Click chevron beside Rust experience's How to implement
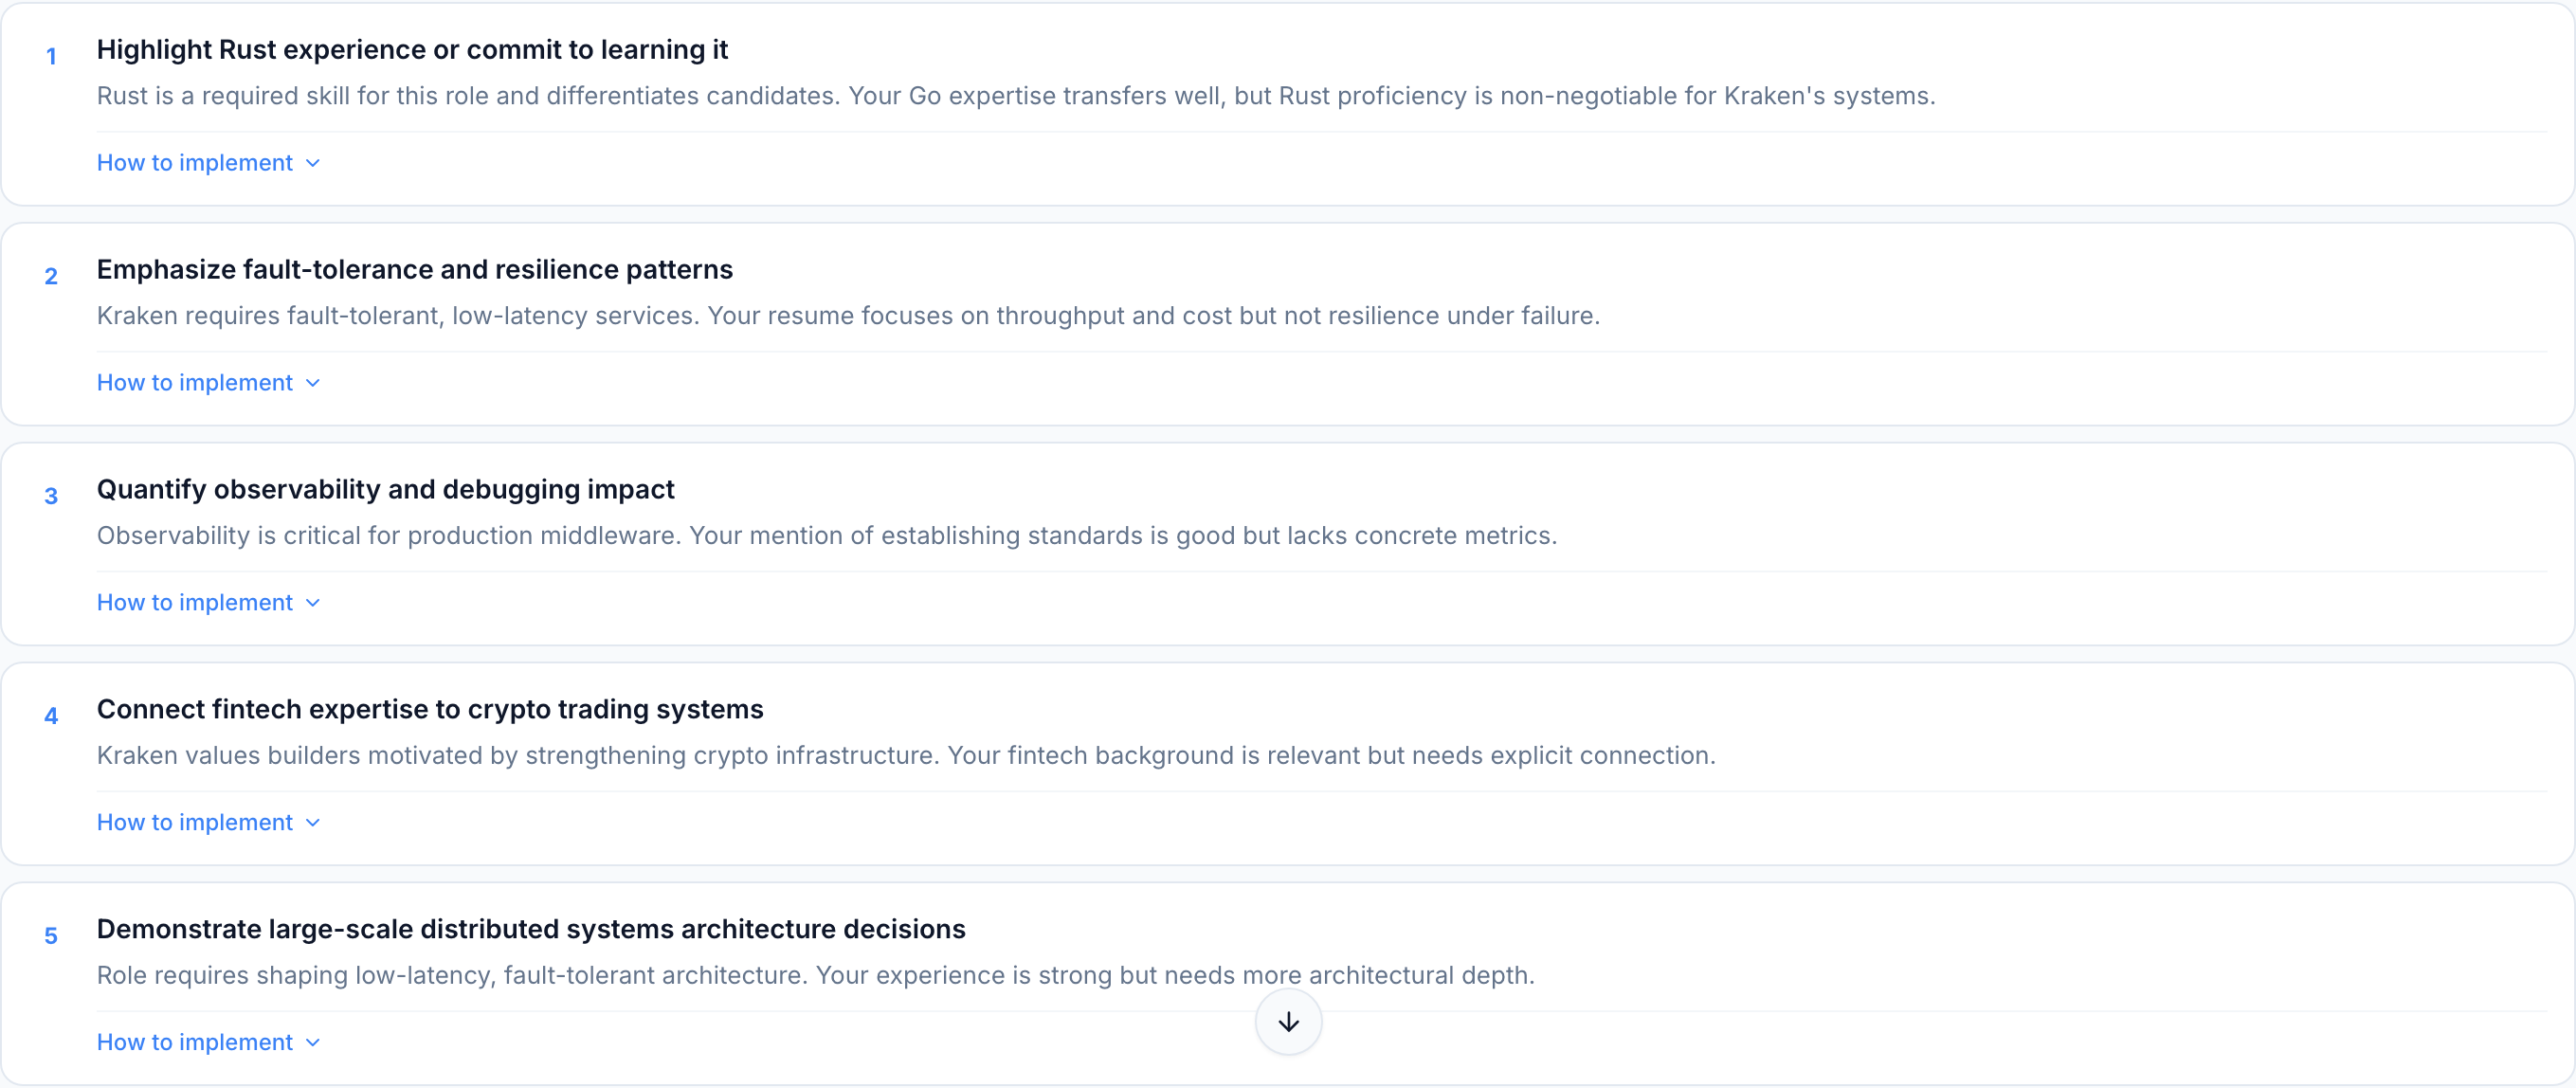Image resolution: width=2576 pixels, height=1088 pixels. 313,163
